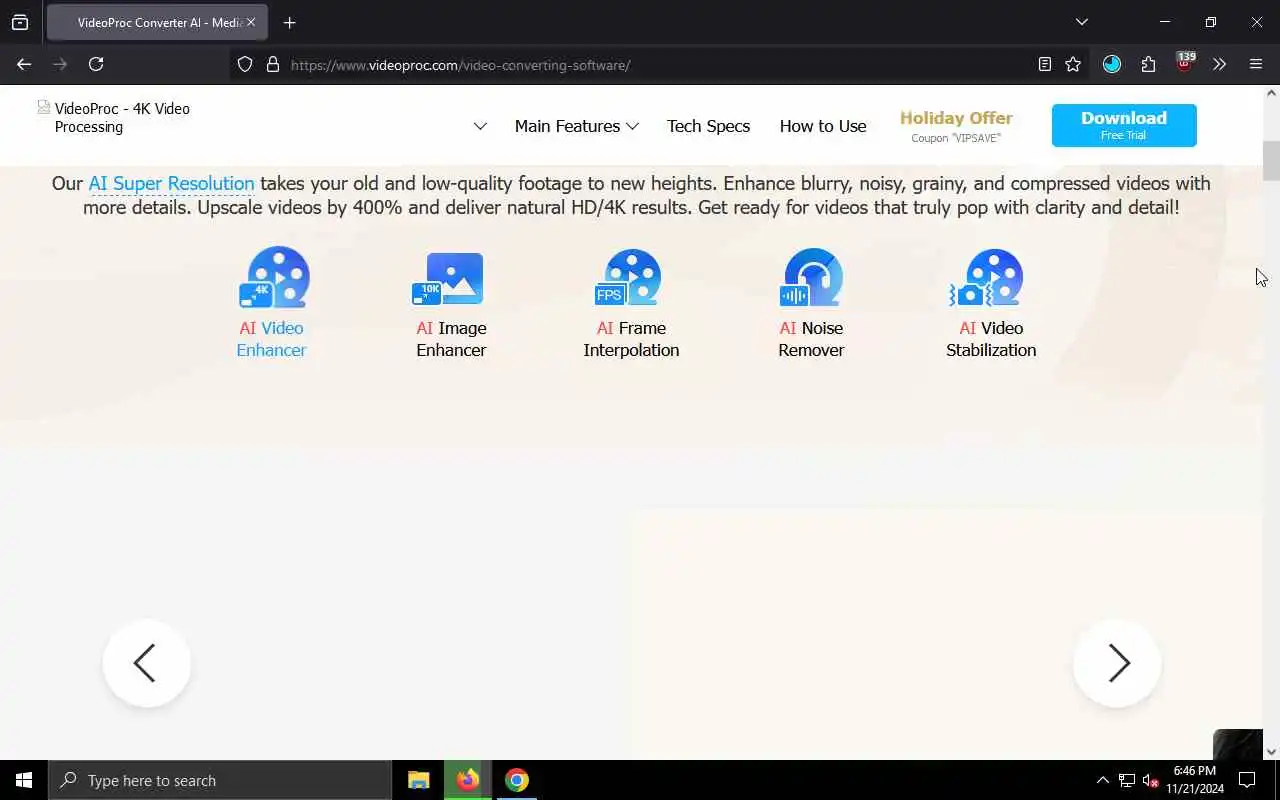This screenshot has height=800, width=1280.
Task: Click the AI Video Enhancer label
Action: (271, 339)
